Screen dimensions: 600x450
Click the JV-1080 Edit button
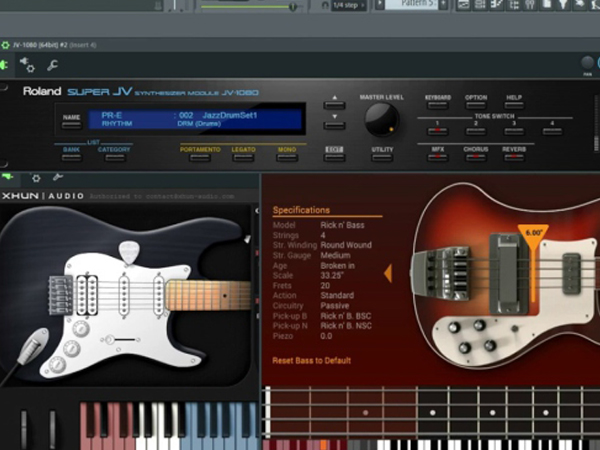click(x=334, y=157)
